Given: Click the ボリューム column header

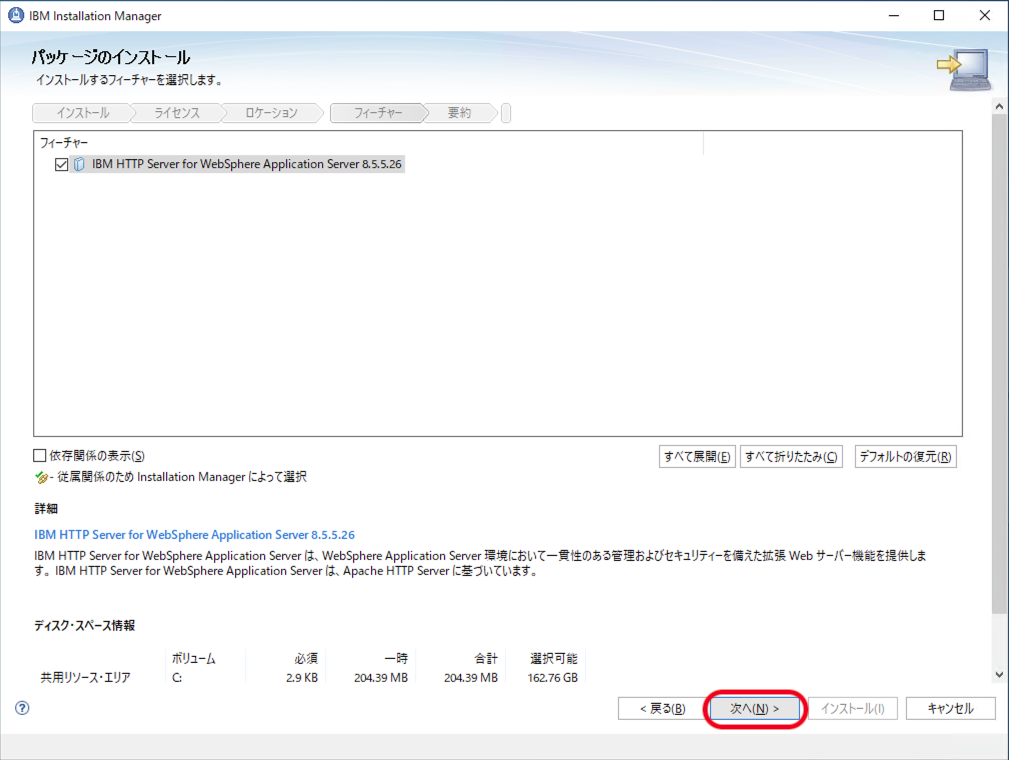Looking at the screenshot, I should 194,658.
